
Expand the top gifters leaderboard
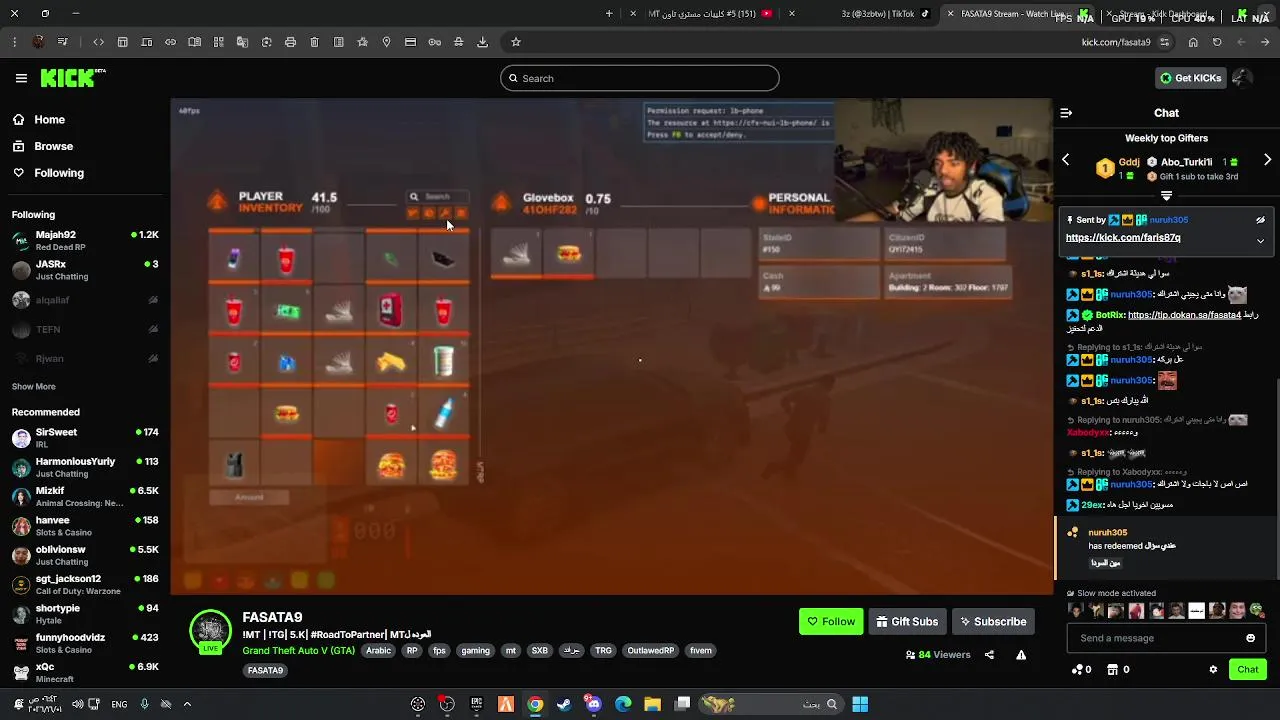1166,196
